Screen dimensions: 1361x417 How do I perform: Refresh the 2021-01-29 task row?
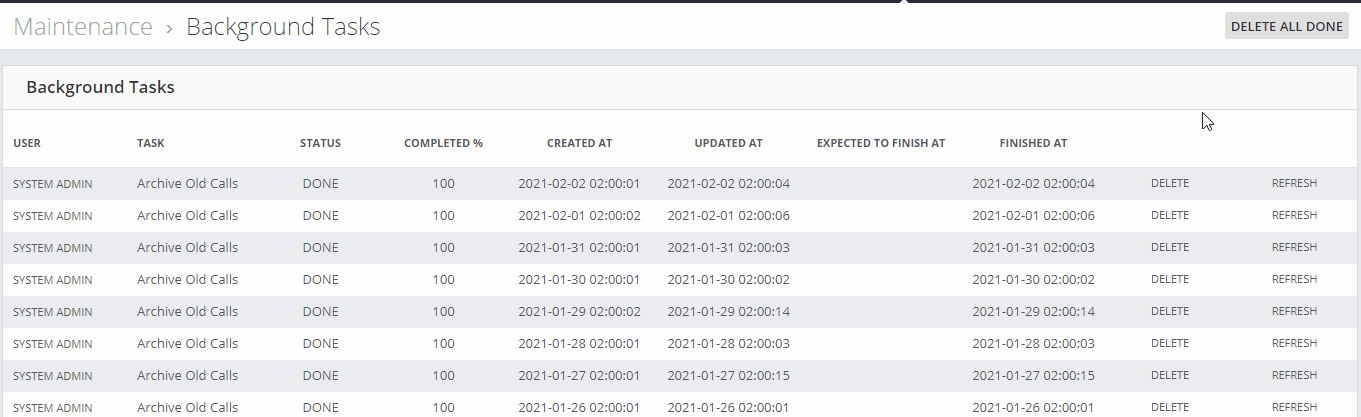tap(1294, 312)
